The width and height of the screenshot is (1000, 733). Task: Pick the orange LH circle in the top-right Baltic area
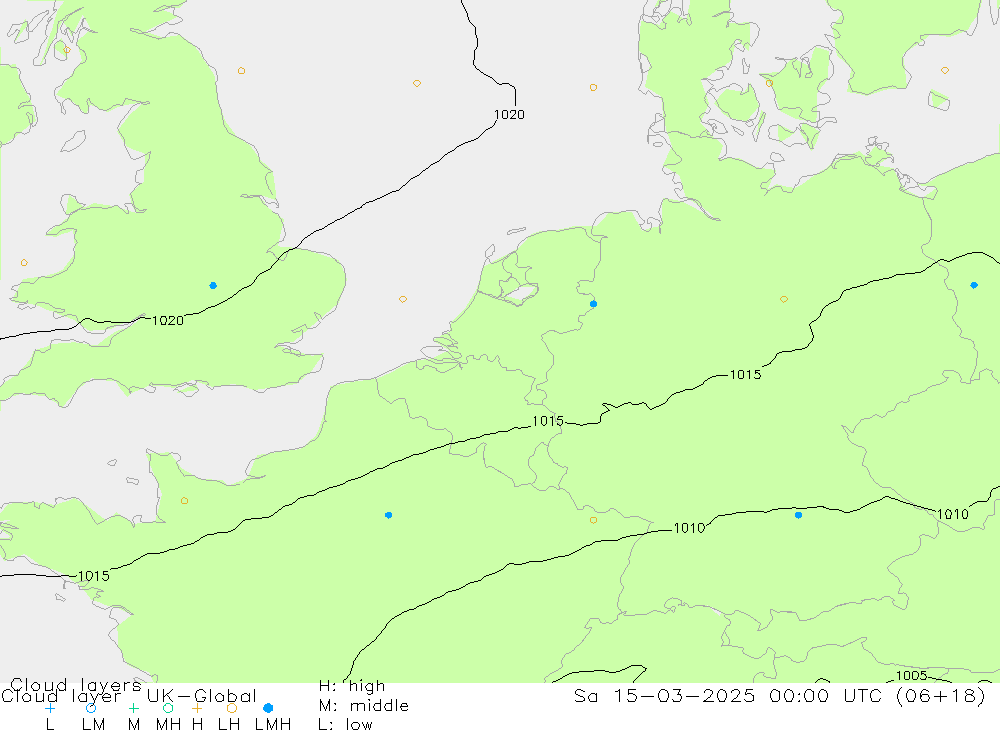pyautogui.click(x=945, y=71)
